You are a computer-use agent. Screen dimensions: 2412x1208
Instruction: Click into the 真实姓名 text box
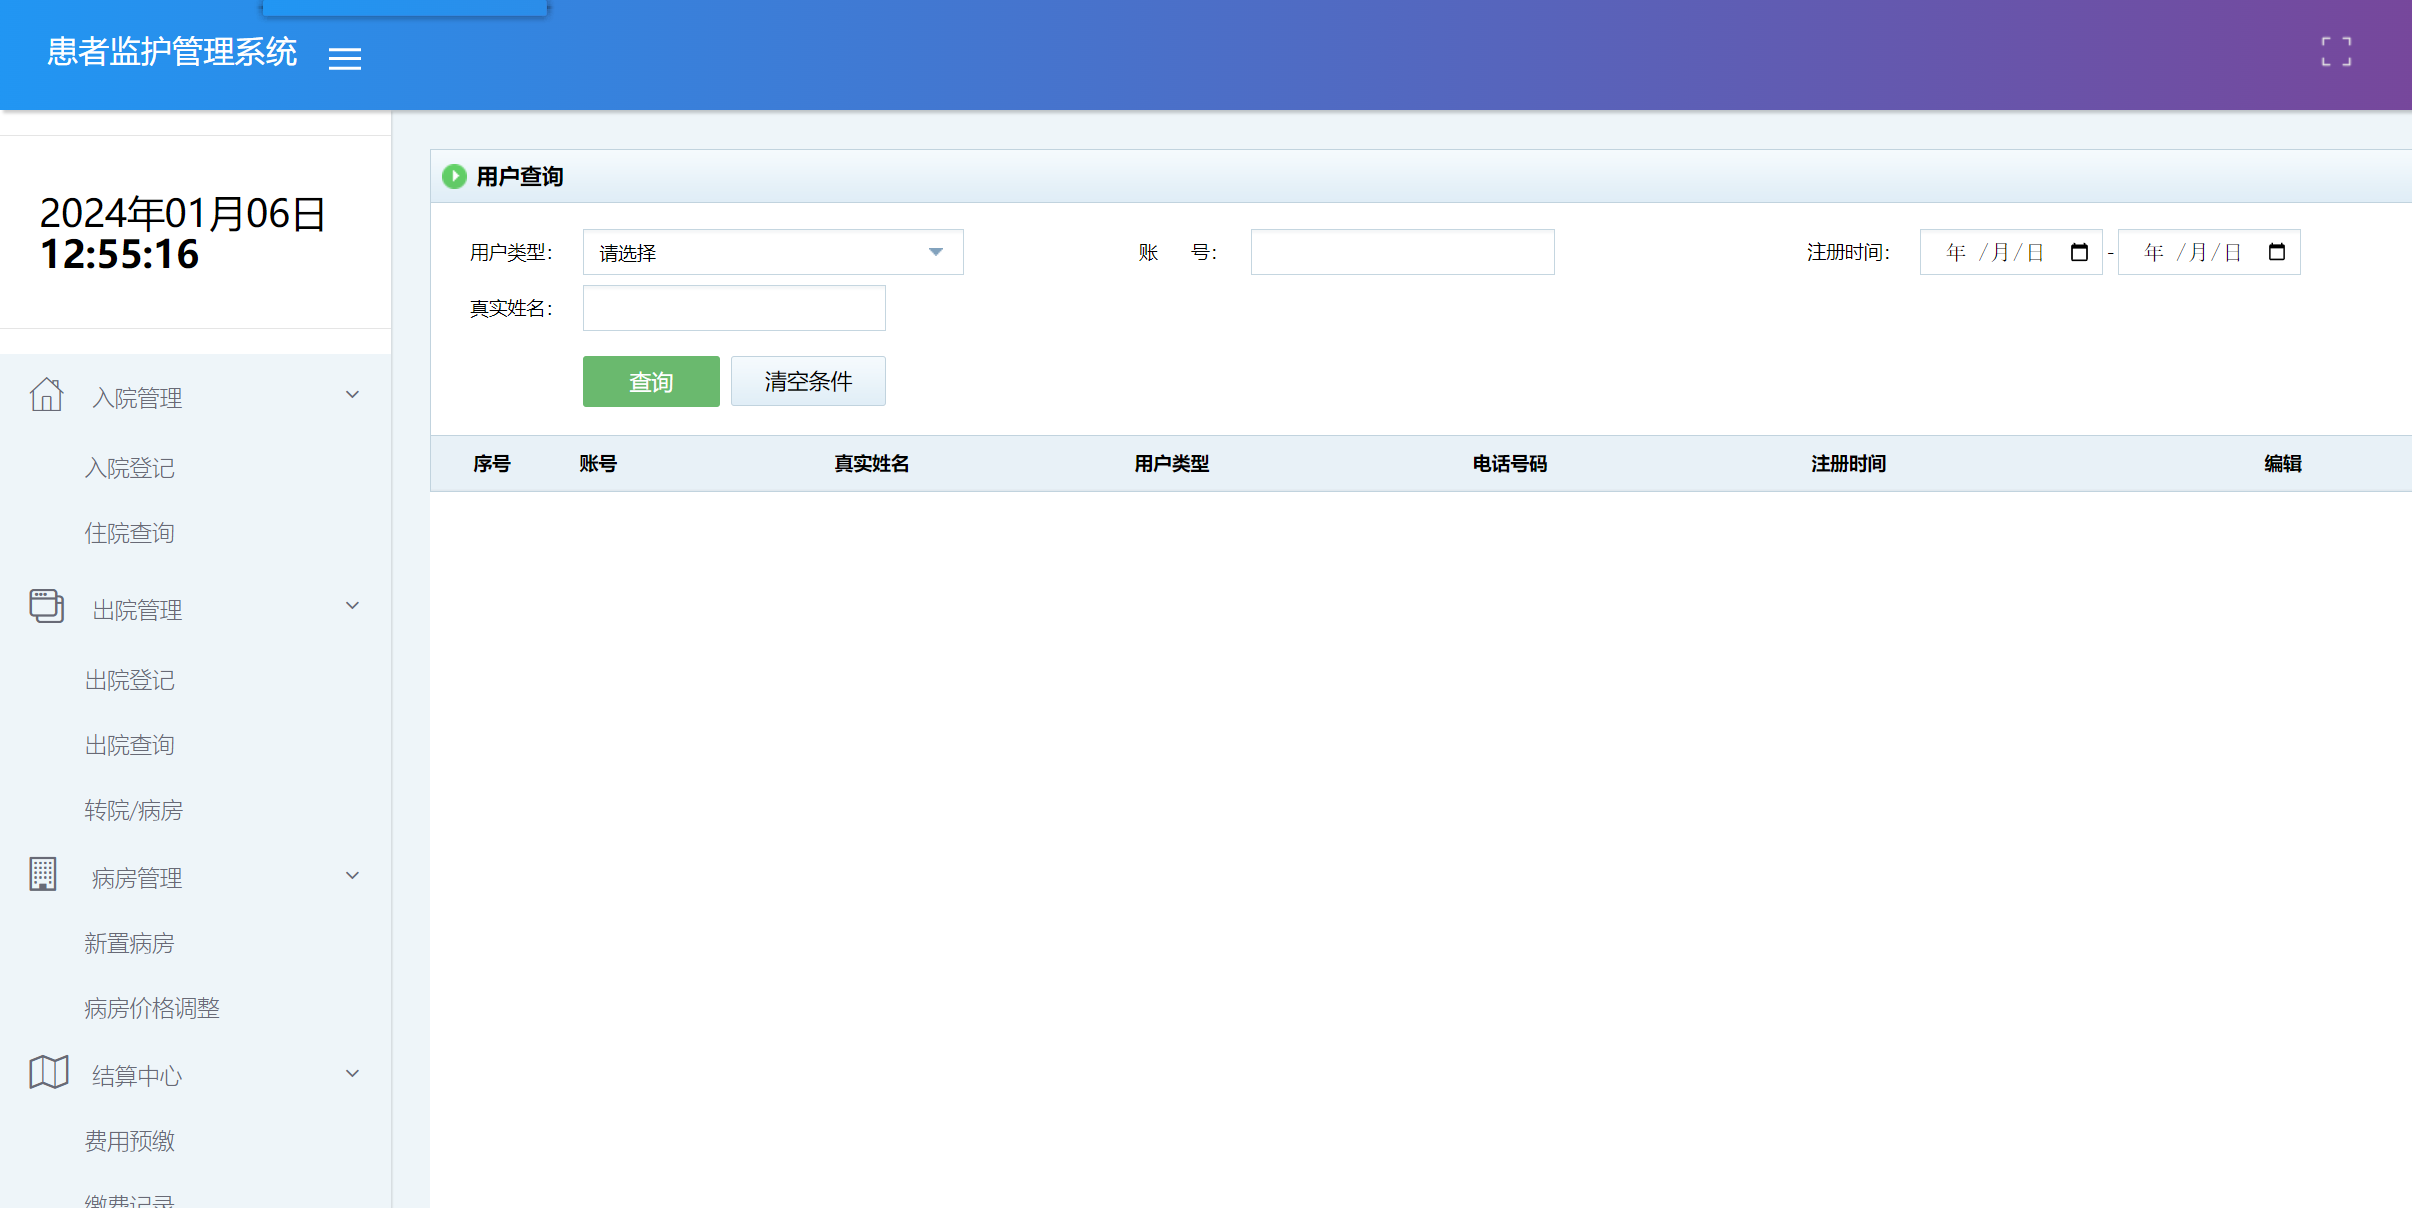coord(734,308)
